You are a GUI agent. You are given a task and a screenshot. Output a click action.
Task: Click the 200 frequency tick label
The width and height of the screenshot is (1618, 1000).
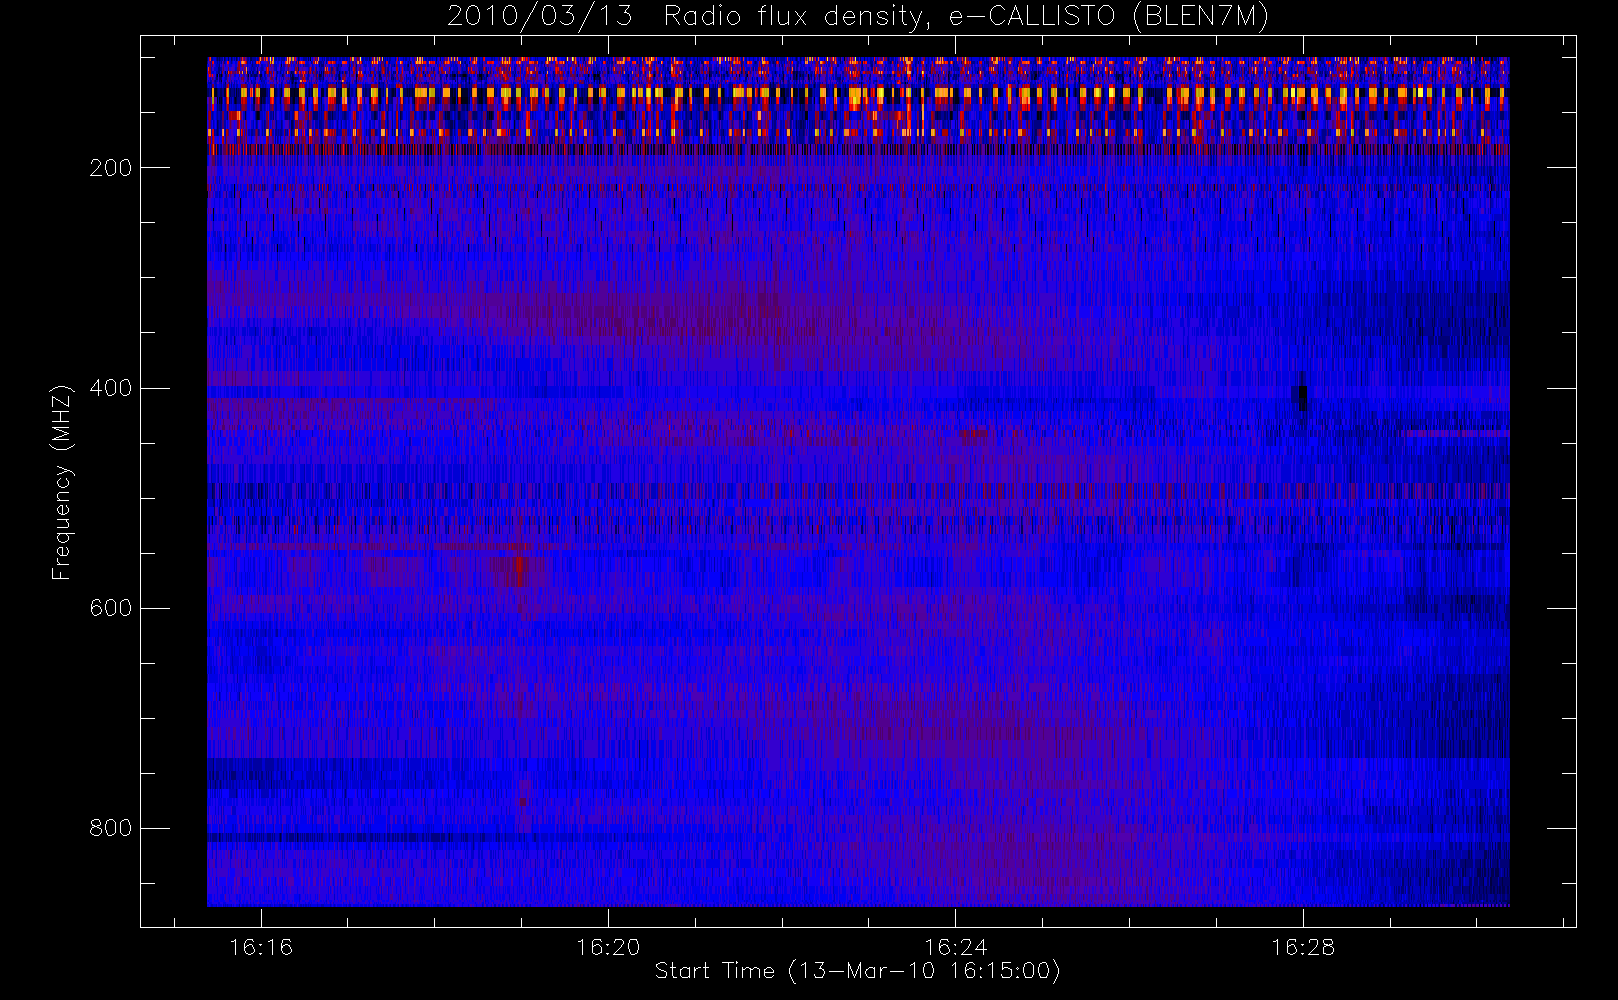tap(110, 168)
